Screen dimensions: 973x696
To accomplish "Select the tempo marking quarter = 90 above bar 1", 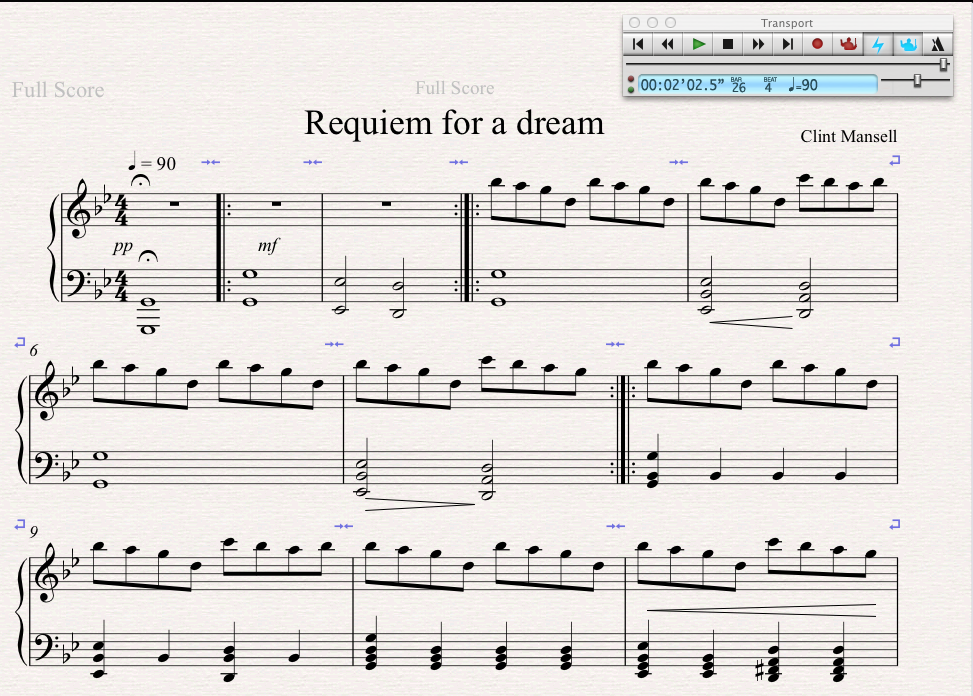I will click(x=152, y=163).
